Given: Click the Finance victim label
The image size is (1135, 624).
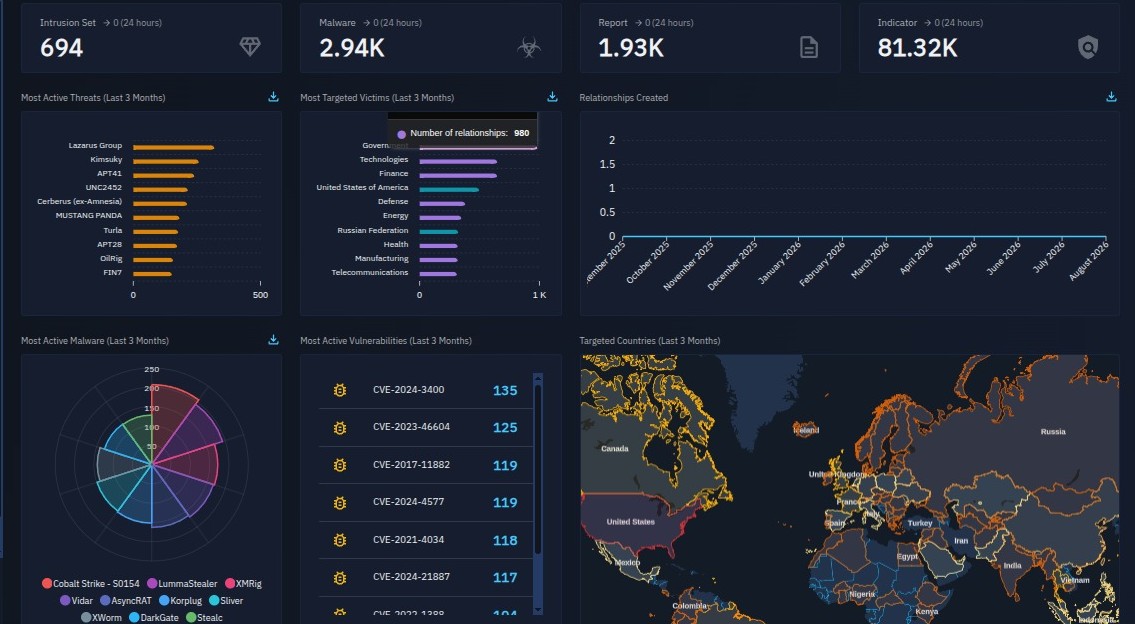Looking at the screenshot, I should click(x=394, y=174).
